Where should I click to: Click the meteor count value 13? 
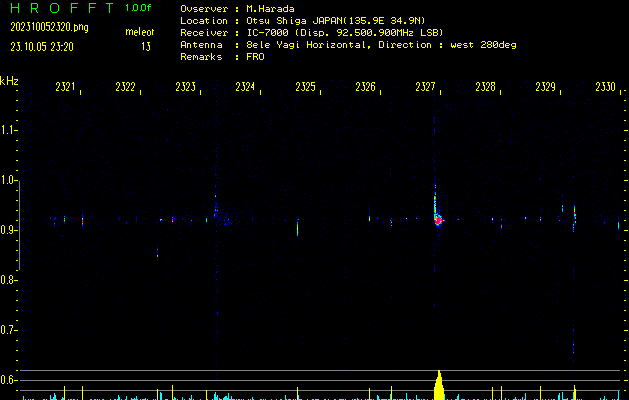146,46
